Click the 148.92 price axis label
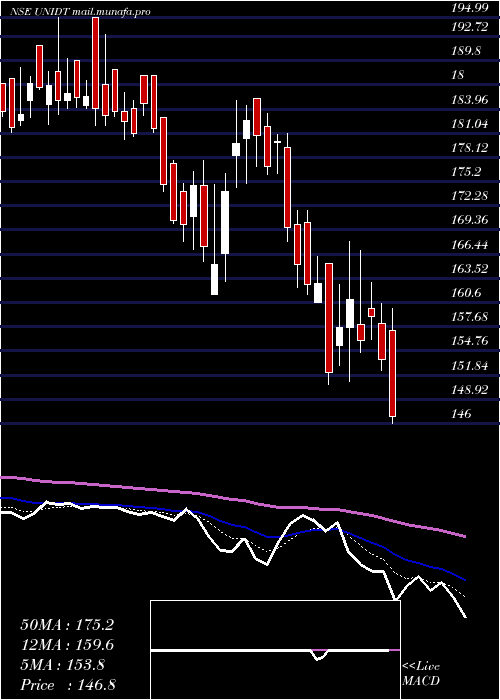The image size is (500, 700). point(470,390)
